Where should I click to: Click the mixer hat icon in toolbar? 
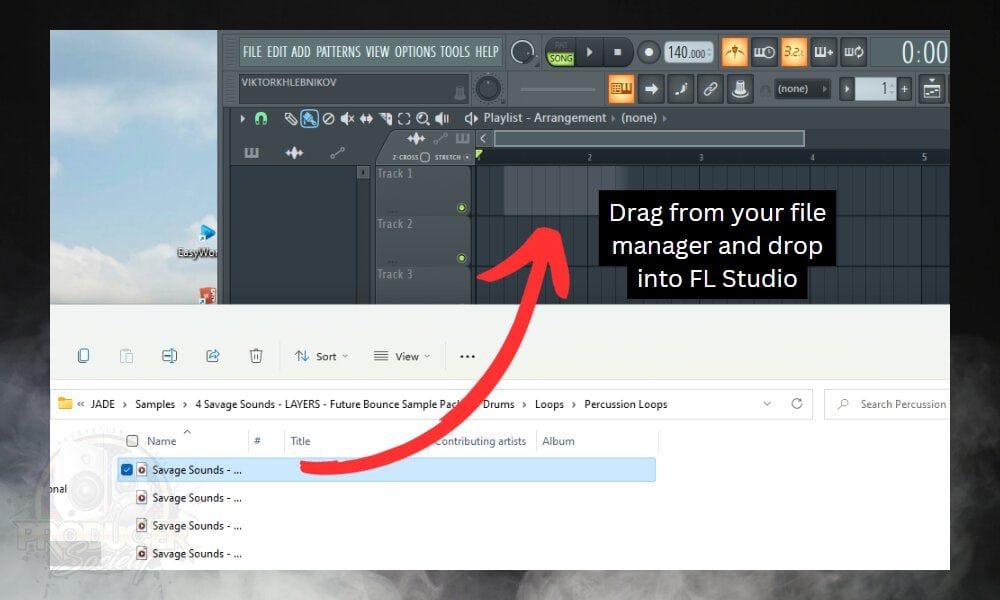click(740, 89)
